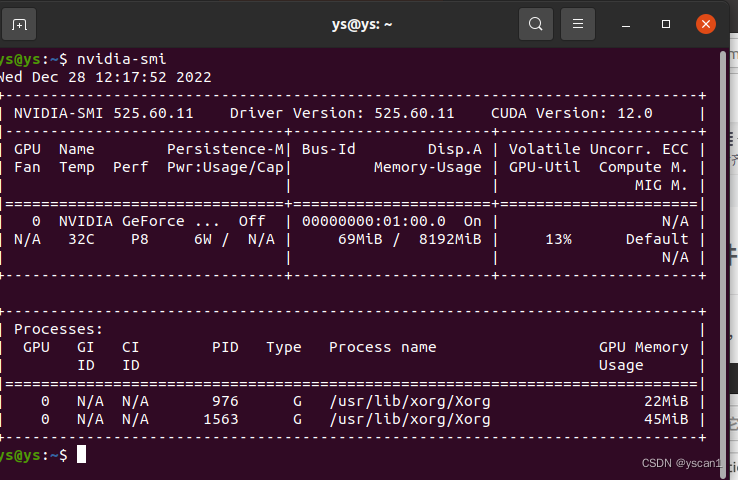
Task: Maximize the terminal window
Action: tap(666, 24)
